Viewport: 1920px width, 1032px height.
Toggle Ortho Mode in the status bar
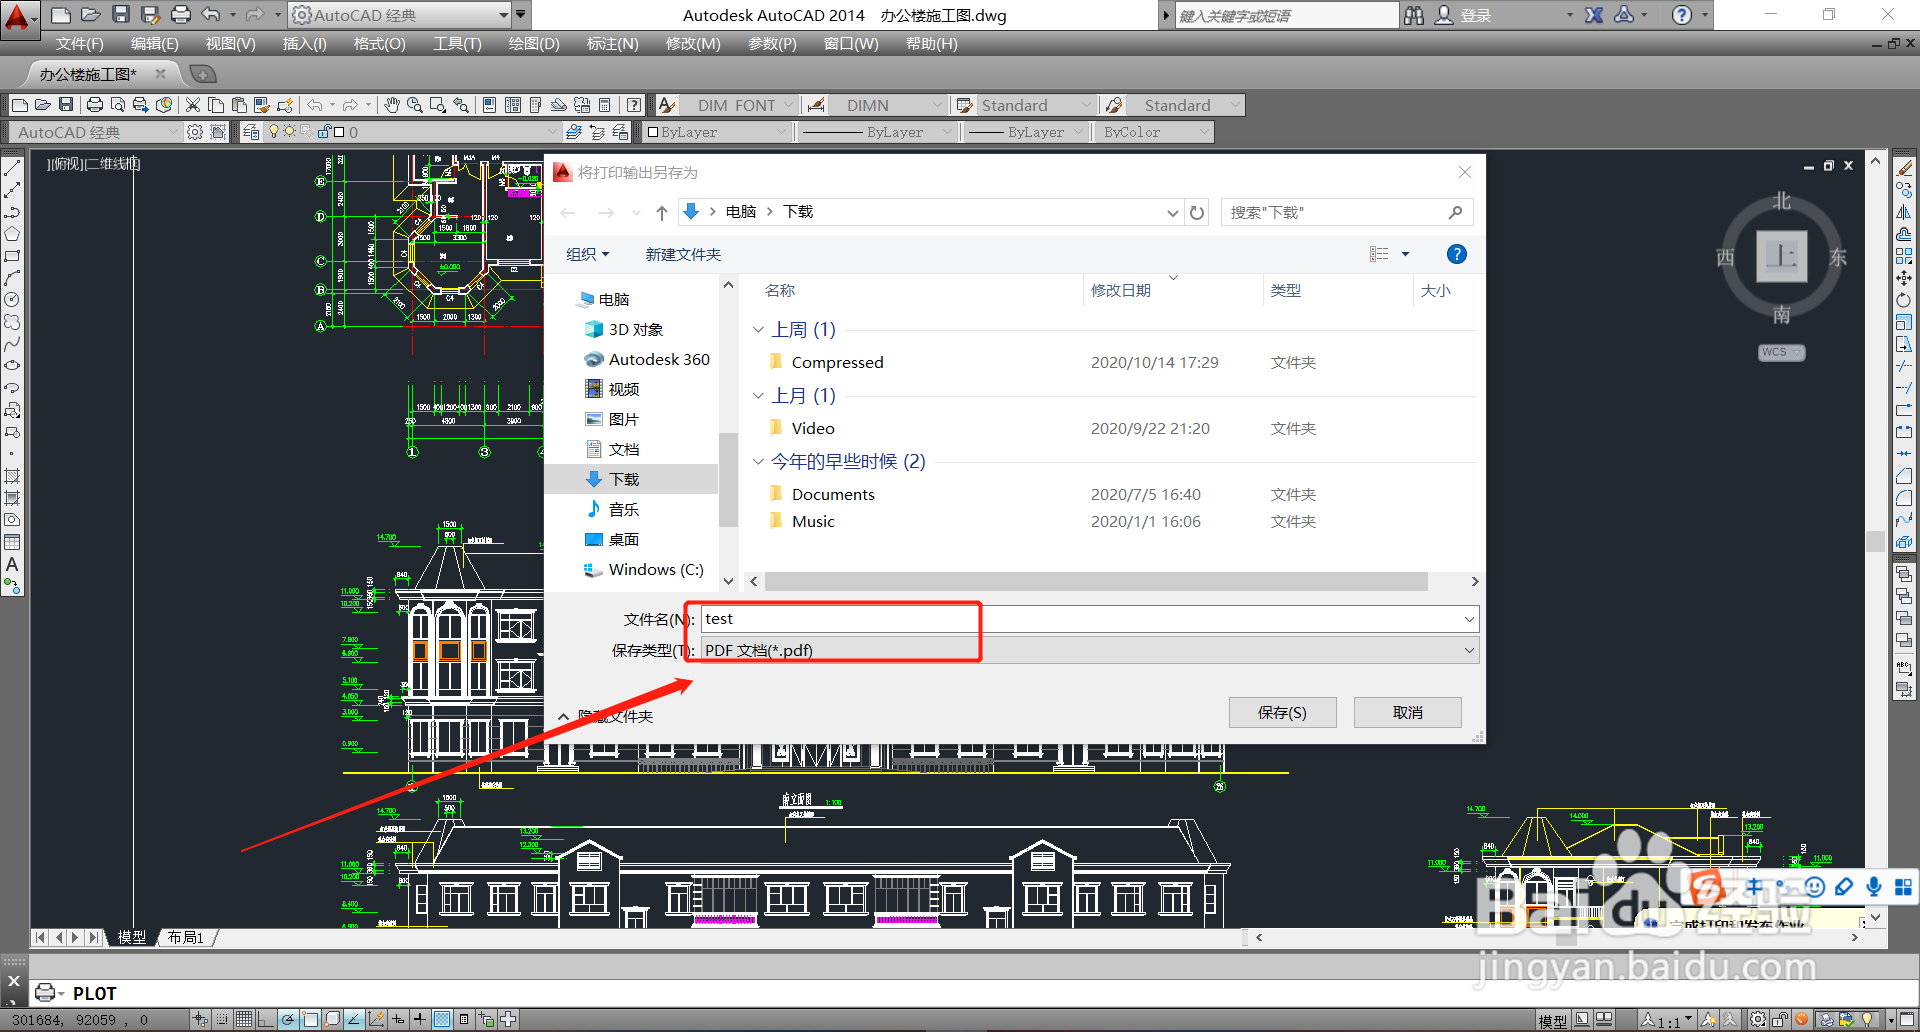[x=265, y=1020]
